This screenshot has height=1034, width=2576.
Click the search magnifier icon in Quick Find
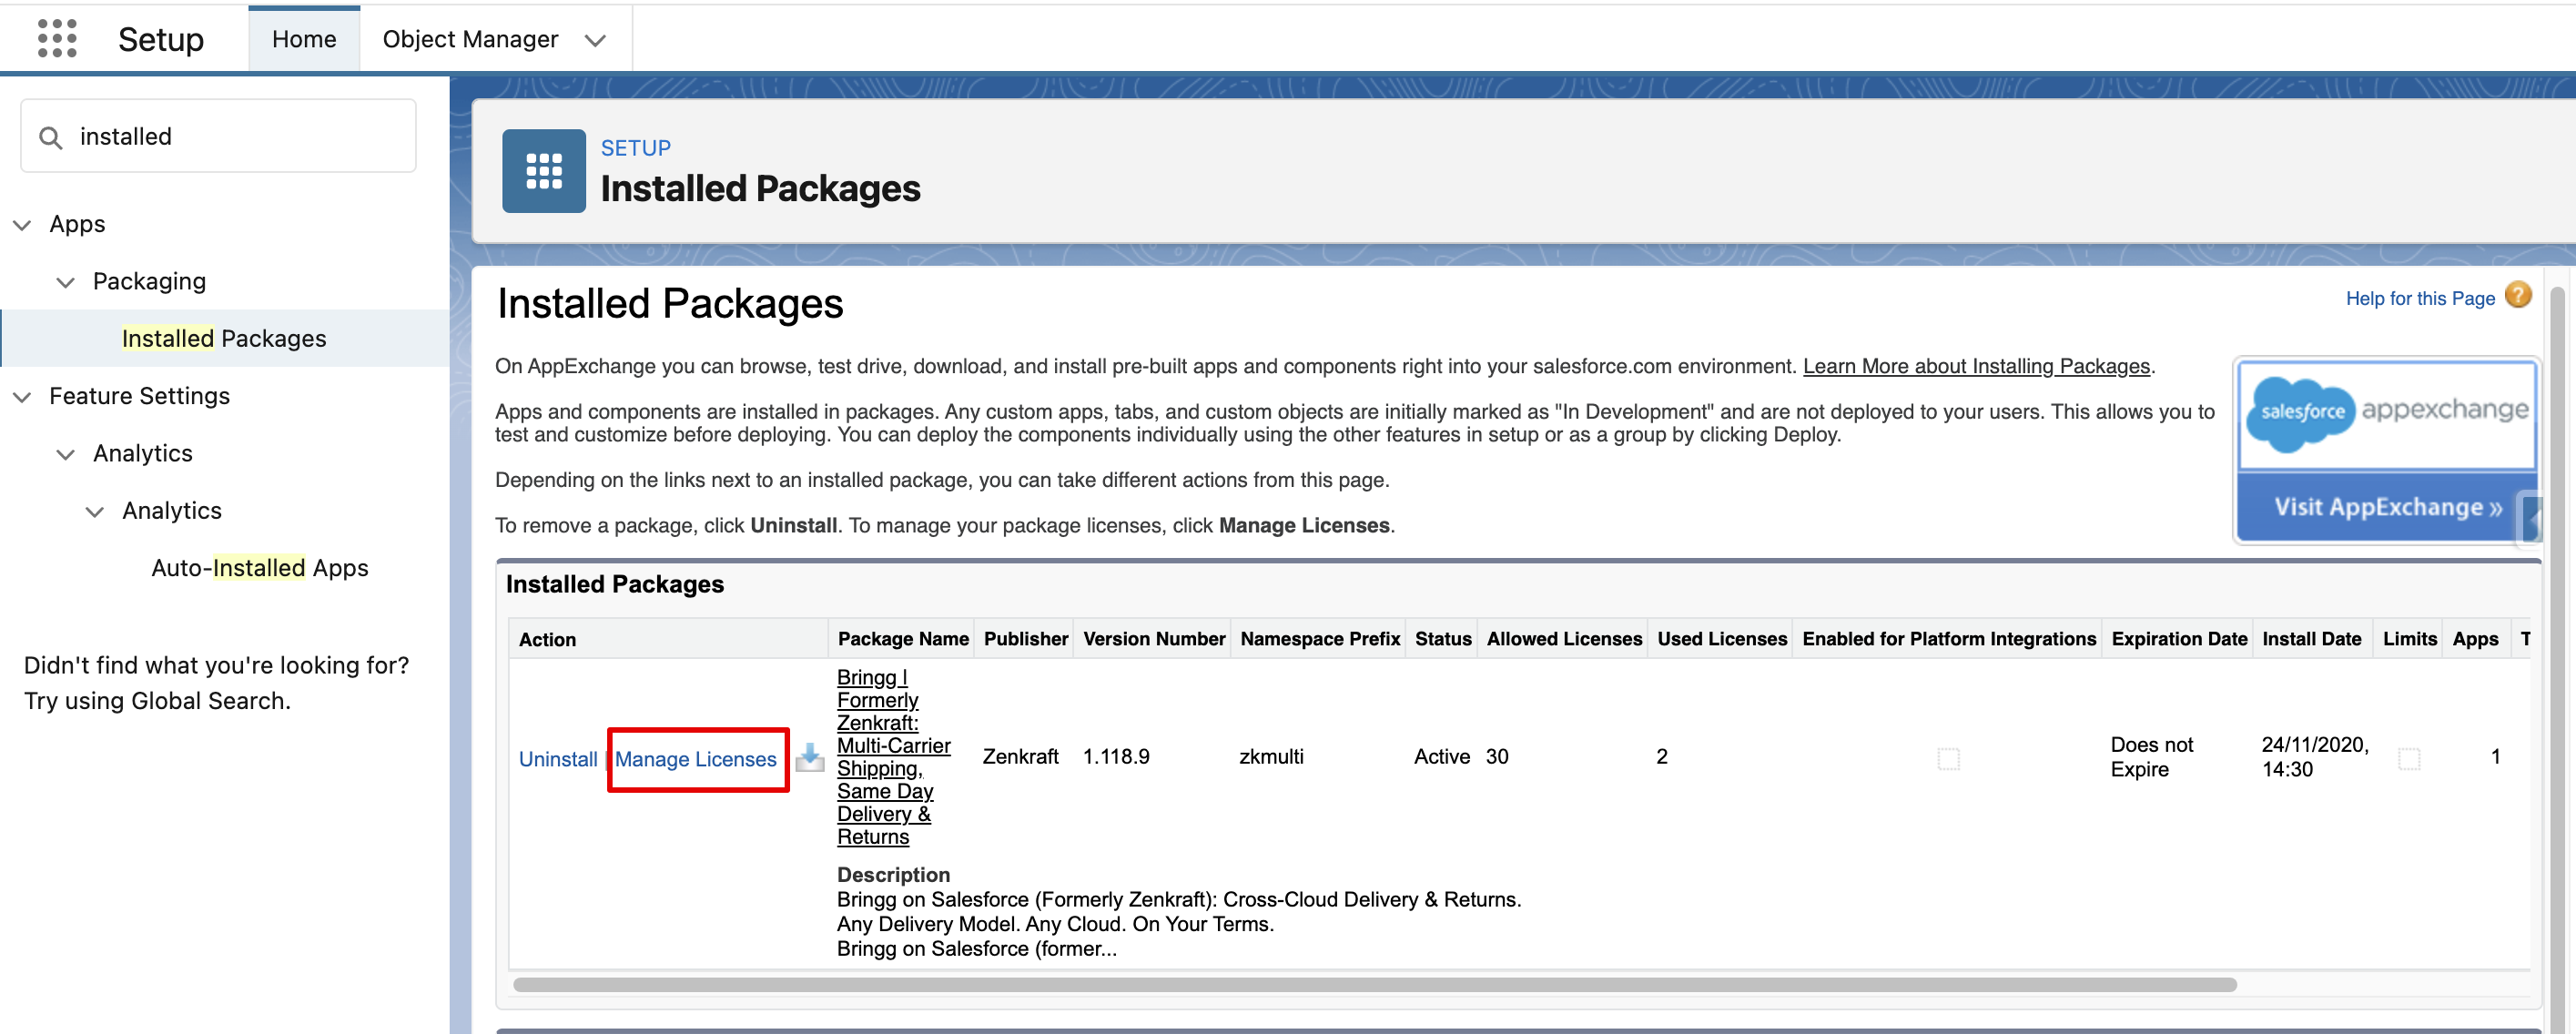click(x=50, y=137)
